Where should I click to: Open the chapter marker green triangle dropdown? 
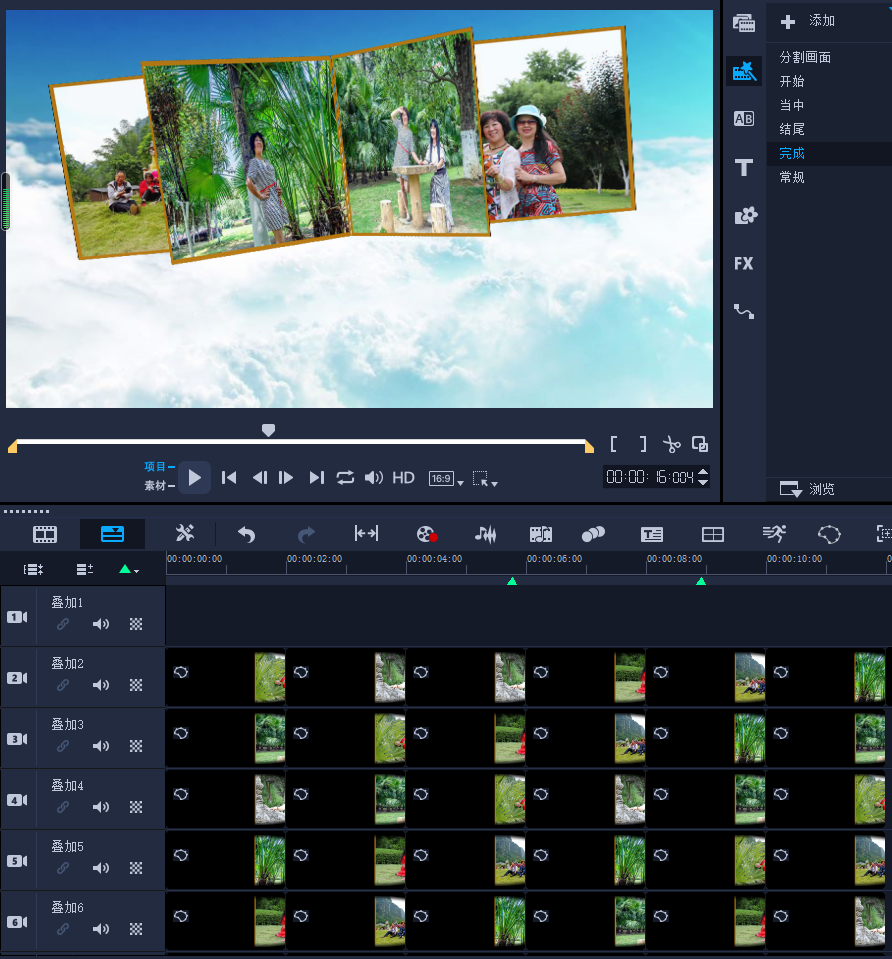129,570
